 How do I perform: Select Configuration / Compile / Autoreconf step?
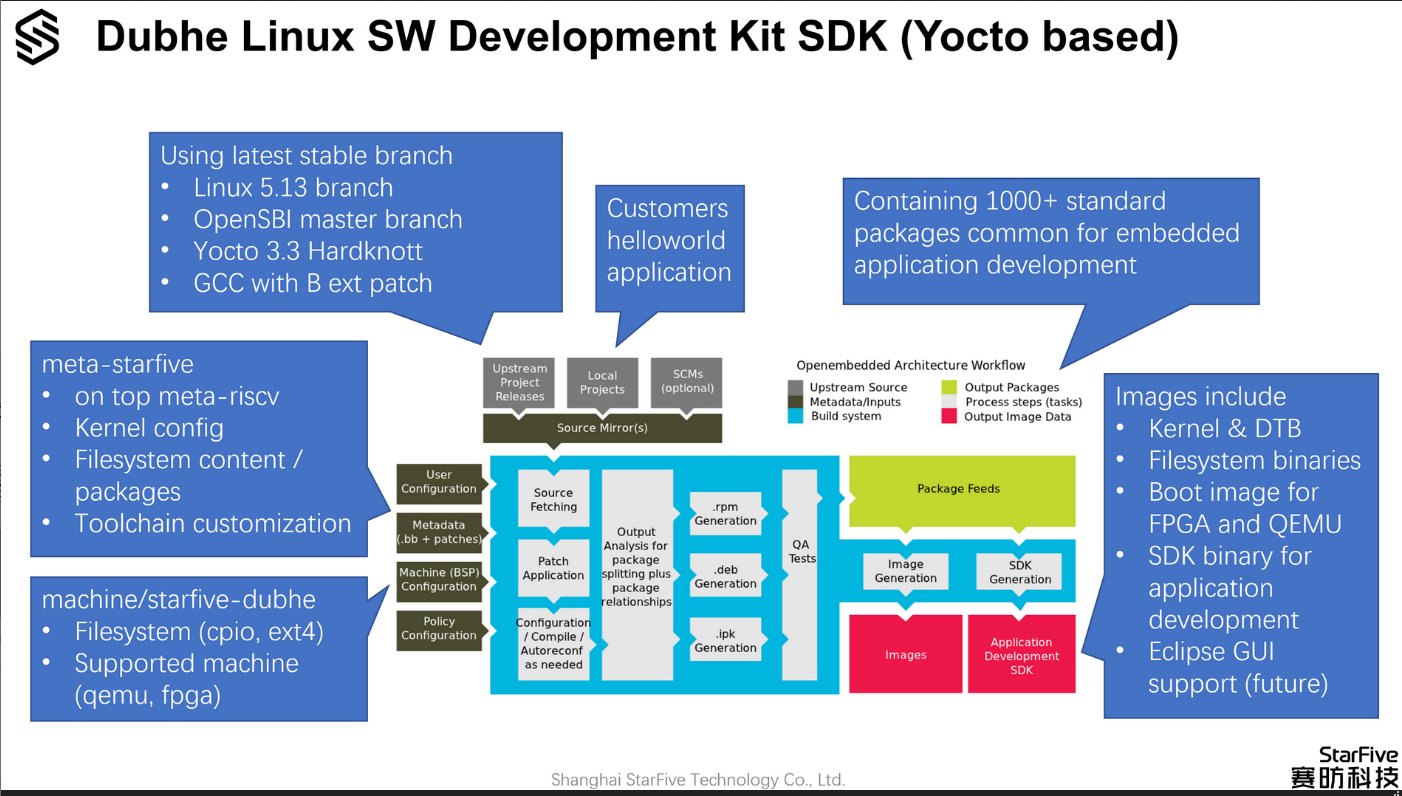[553, 643]
